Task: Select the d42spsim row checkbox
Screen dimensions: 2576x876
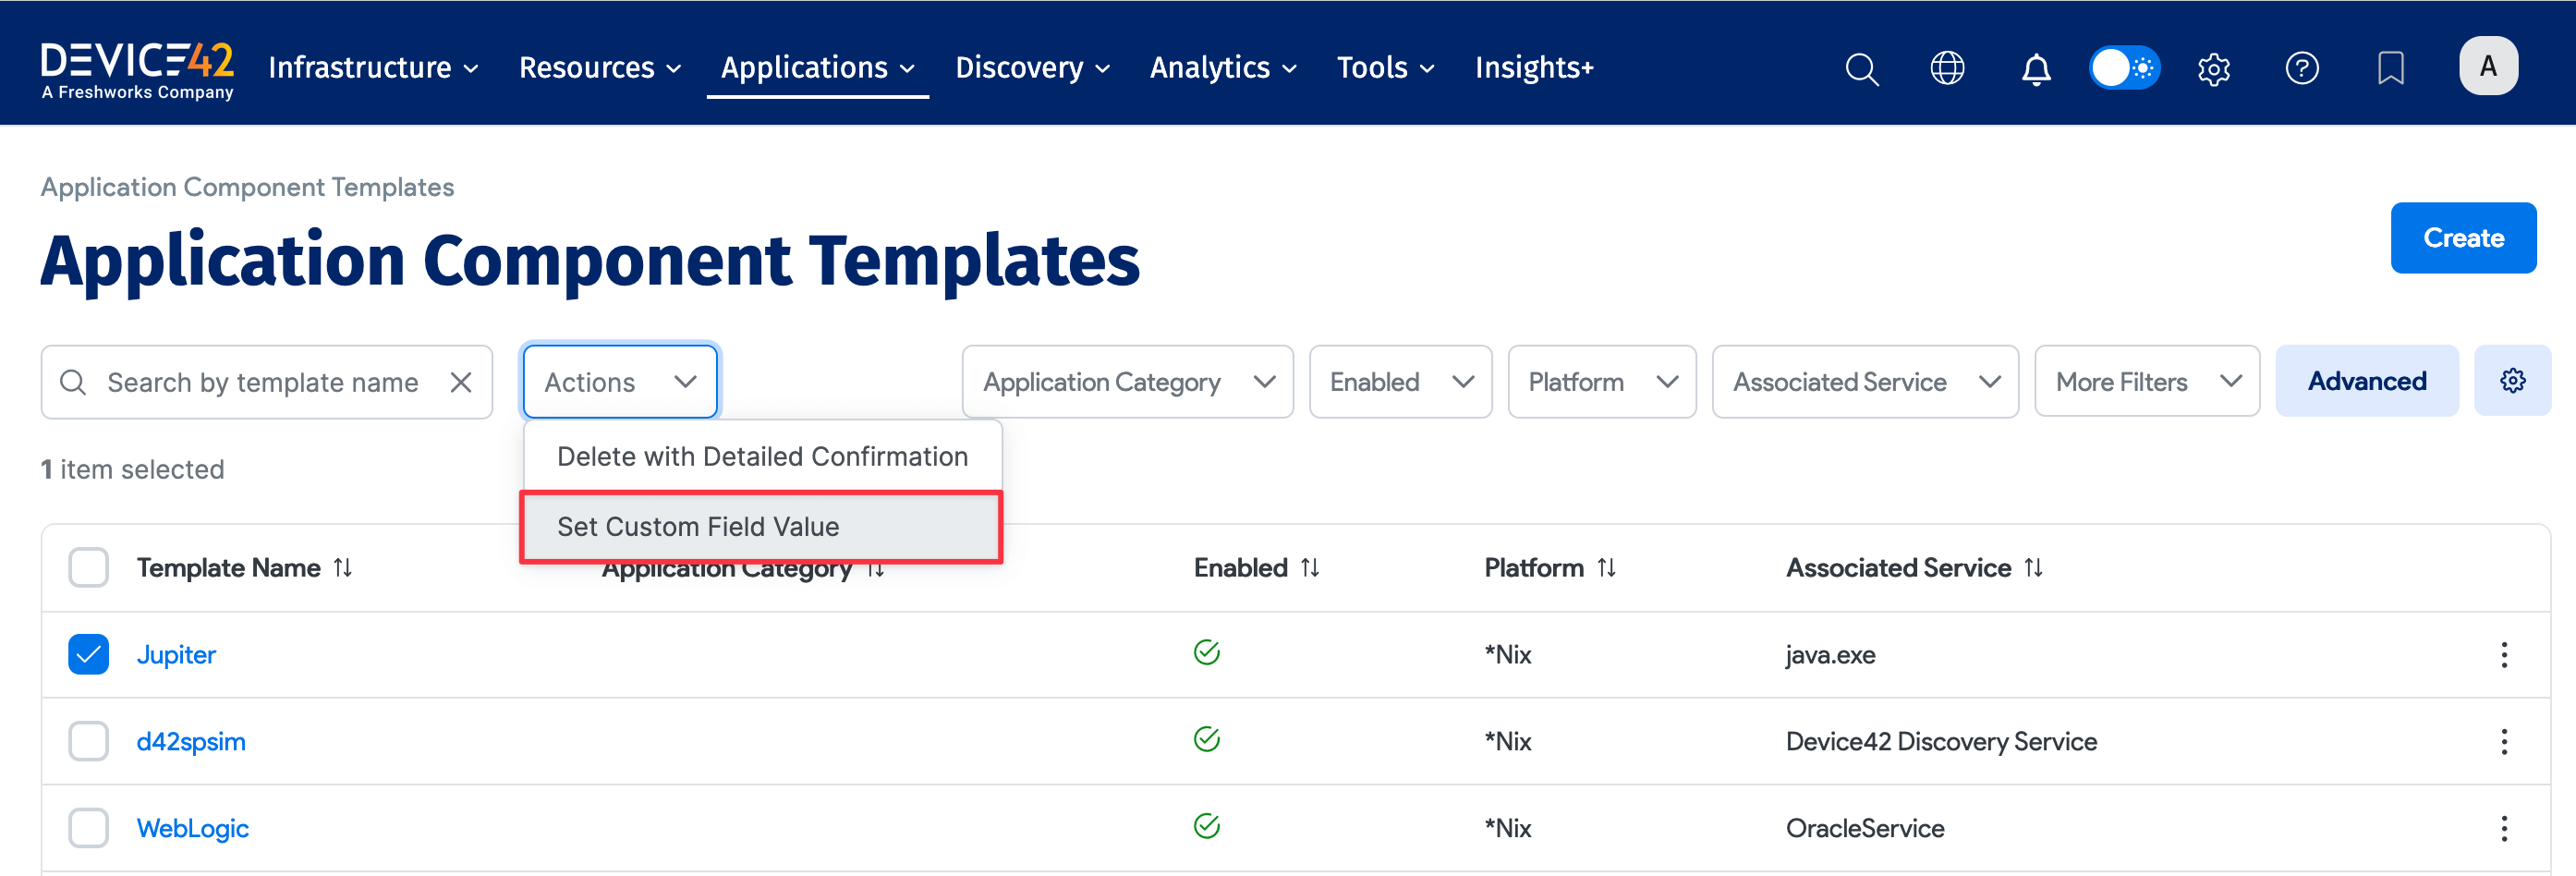Action: point(88,741)
